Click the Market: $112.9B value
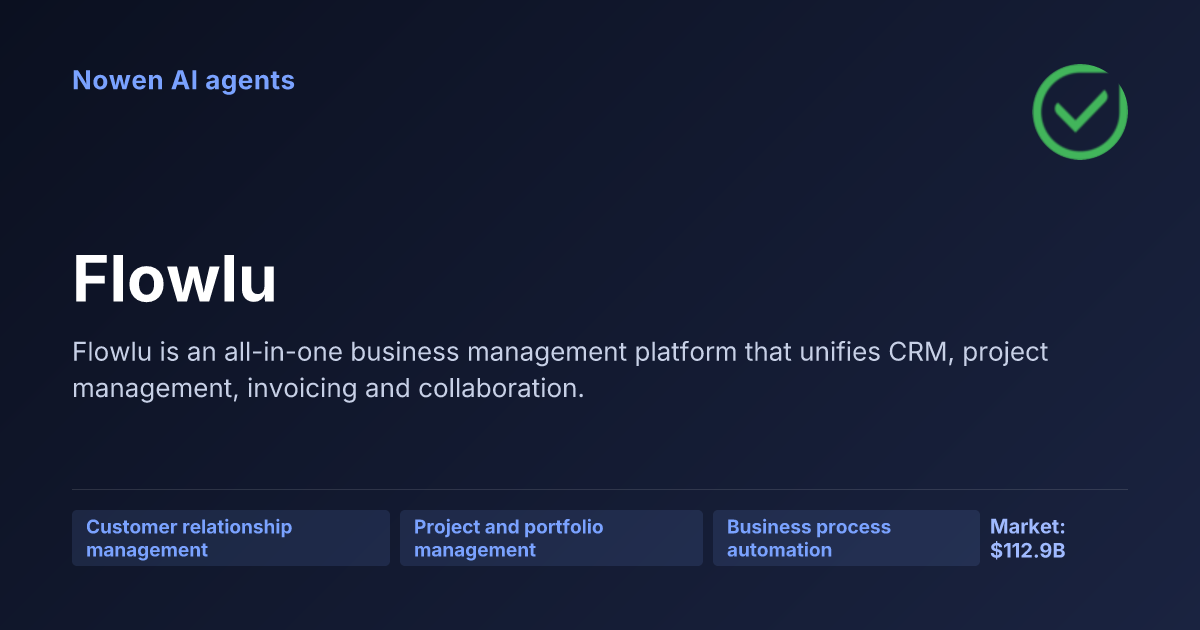 click(1028, 538)
